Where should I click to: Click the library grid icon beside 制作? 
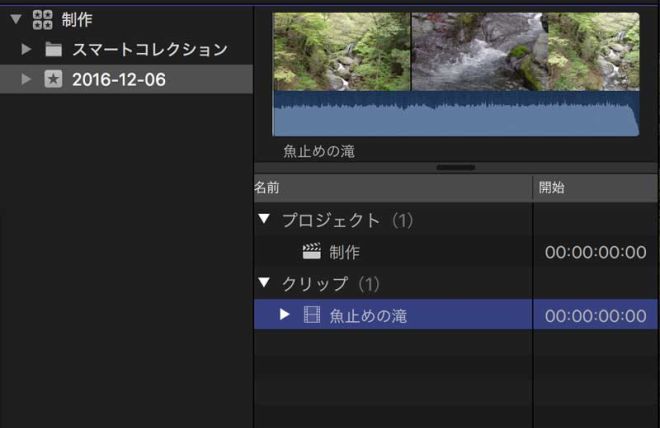pyautogui.click(x=43, y=19)
